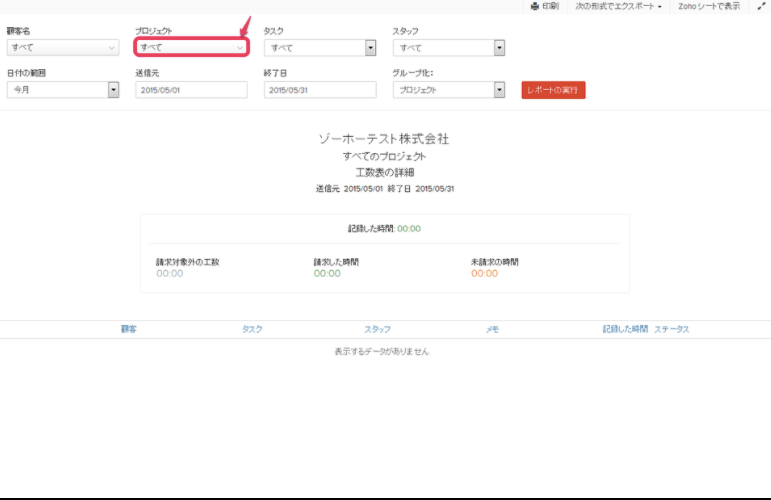Image resolution: width=771 pixels, height=500 pixels.
Task: Sort by the 顧客 column header
Action: point(129,329)
